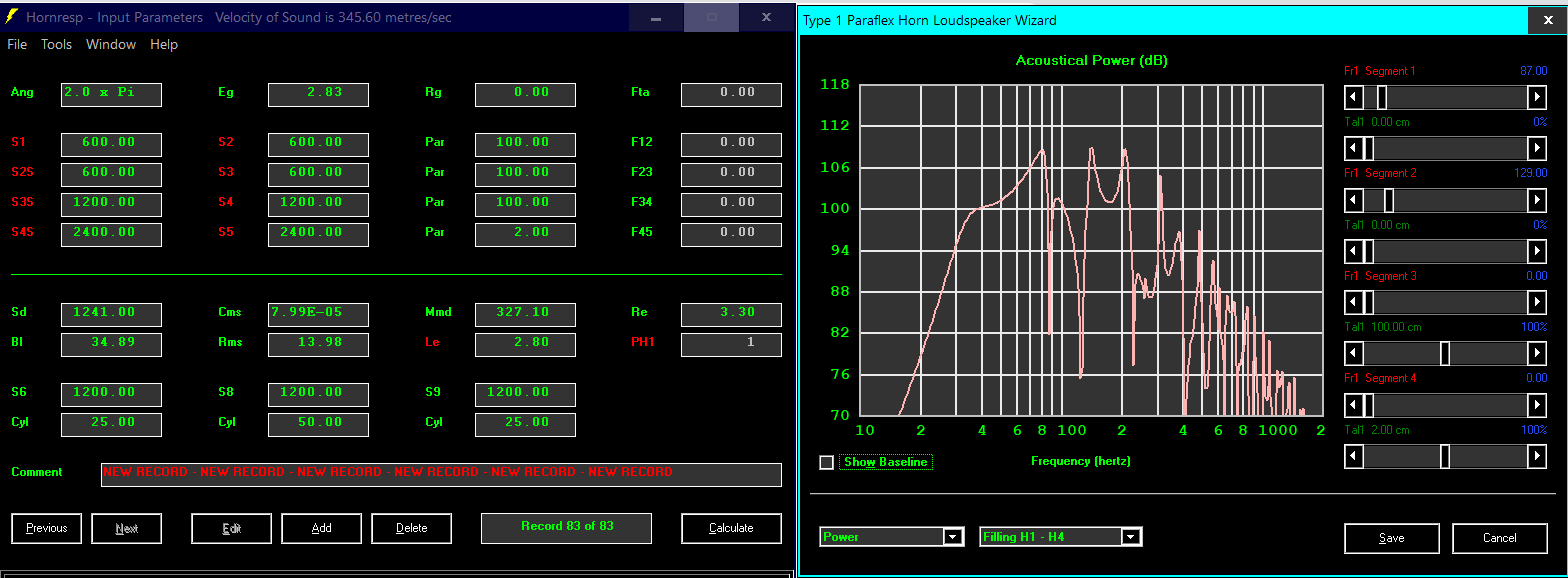Enable the Show Baseline checkbox
The width and height of the screenshot is (1568, 578).
click(x=826, y=462)
